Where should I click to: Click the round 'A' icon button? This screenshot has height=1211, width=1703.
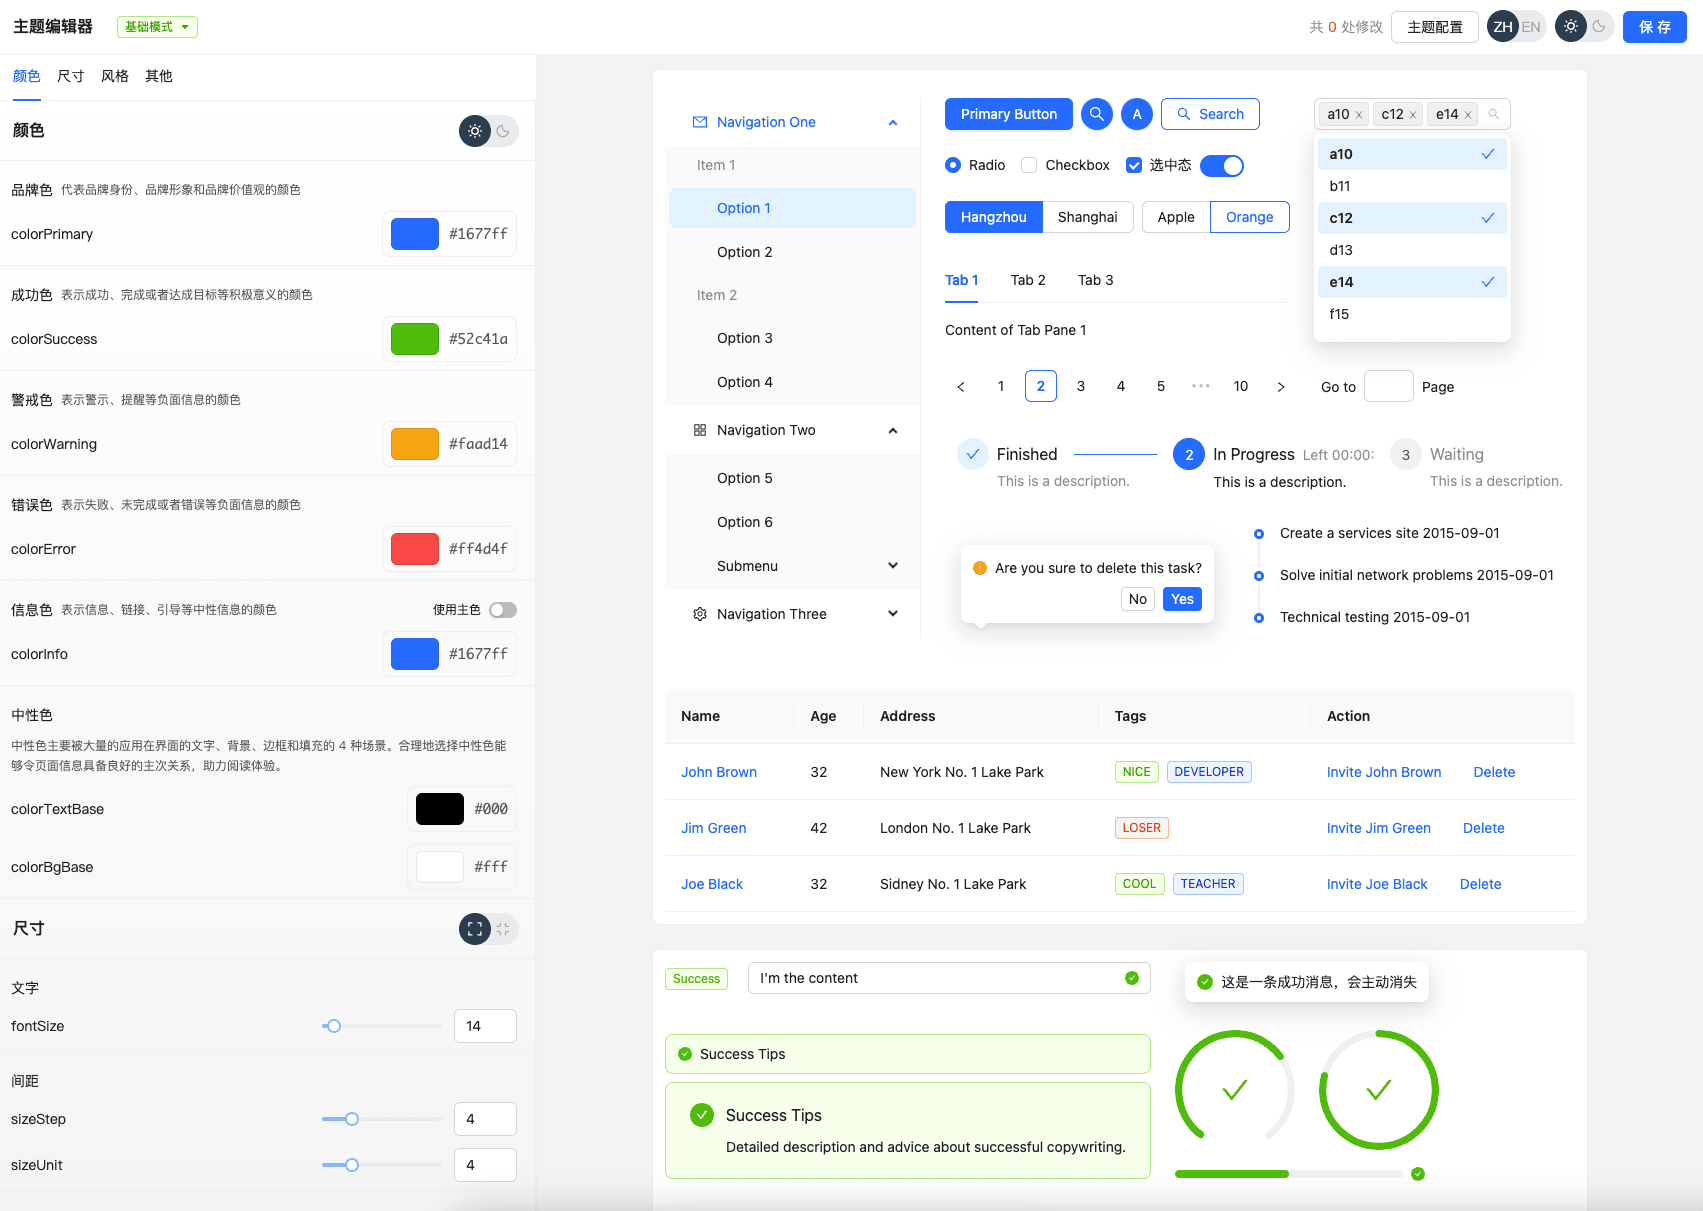point(1137,114)
